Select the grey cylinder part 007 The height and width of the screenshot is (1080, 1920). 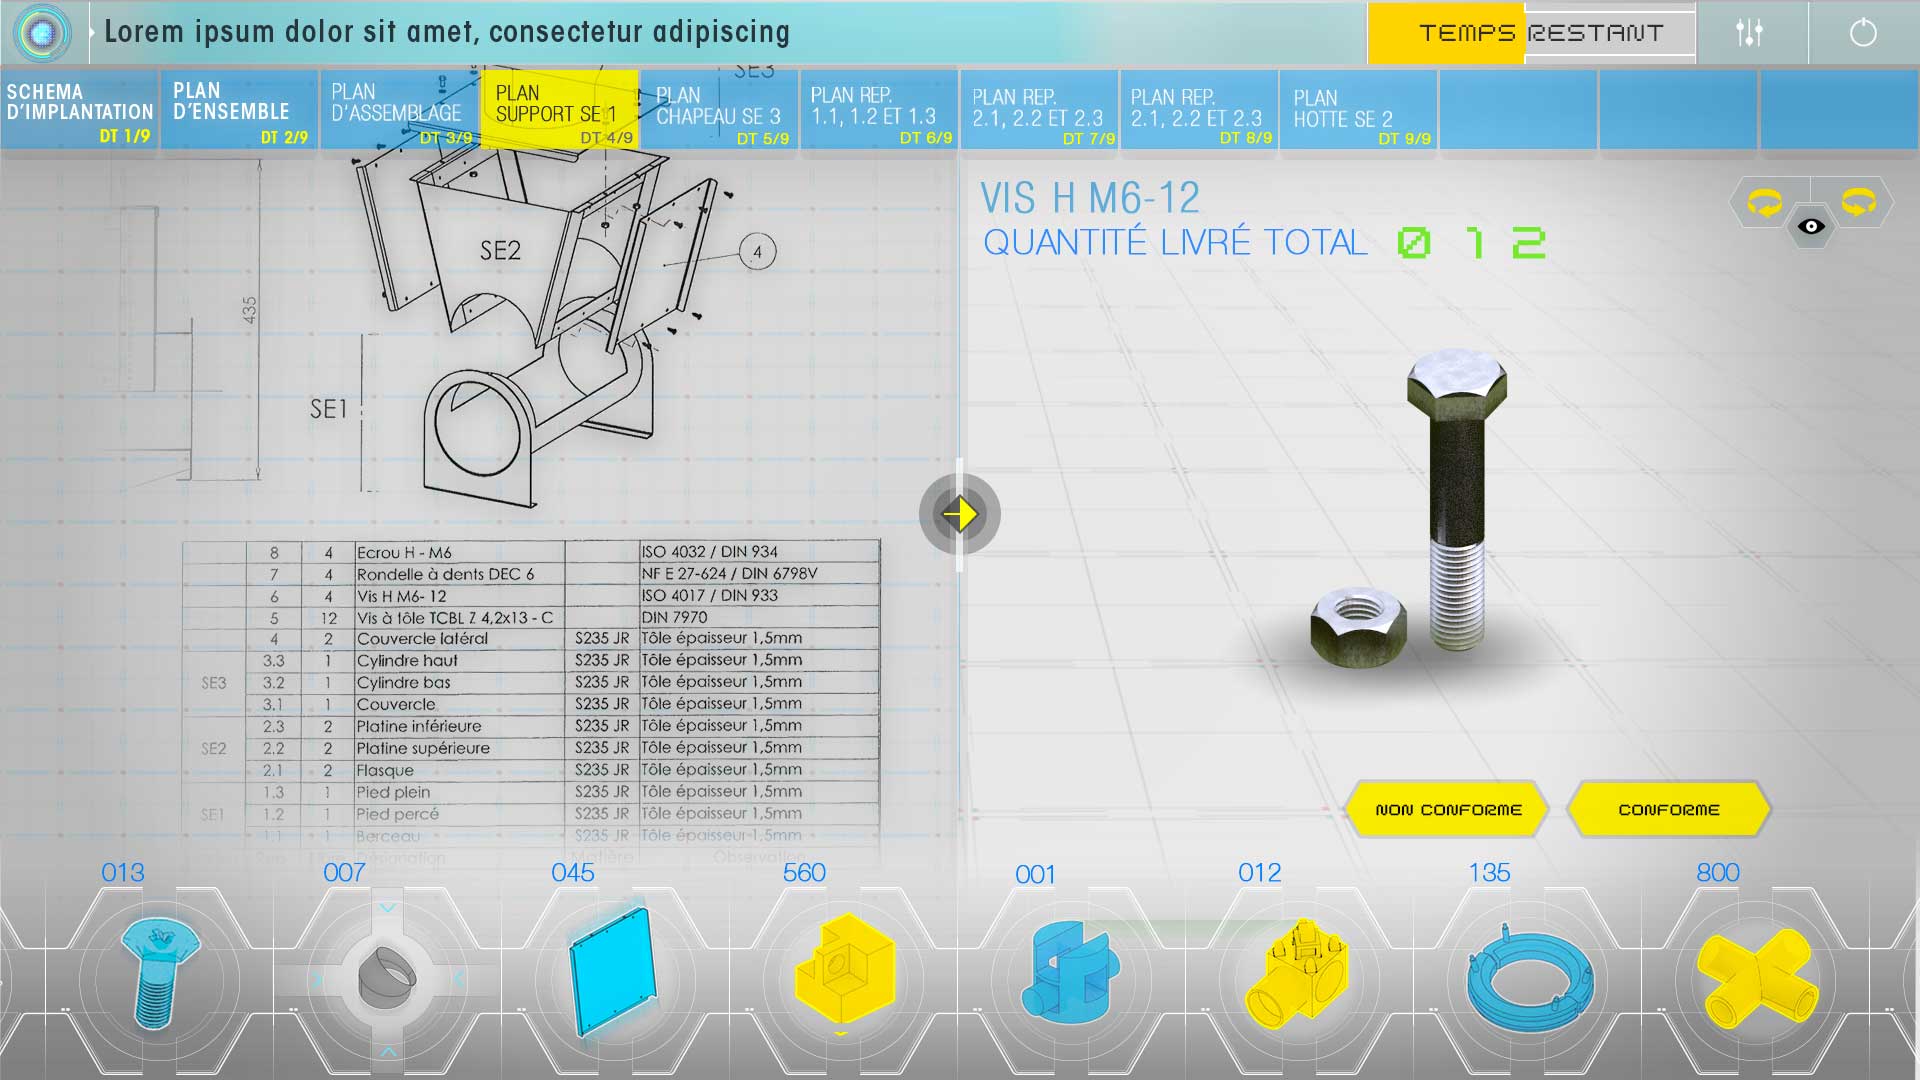pos(388,978)
